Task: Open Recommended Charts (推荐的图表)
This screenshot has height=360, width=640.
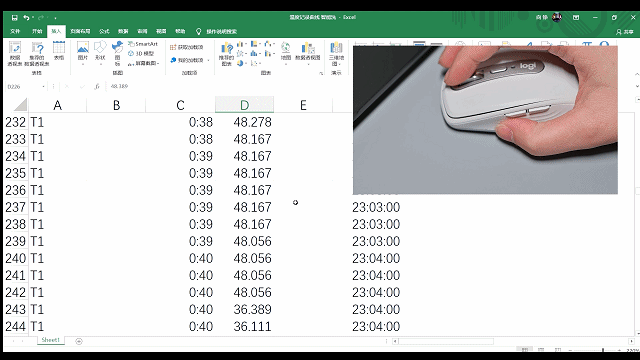Action: click(x=226, y=53)
